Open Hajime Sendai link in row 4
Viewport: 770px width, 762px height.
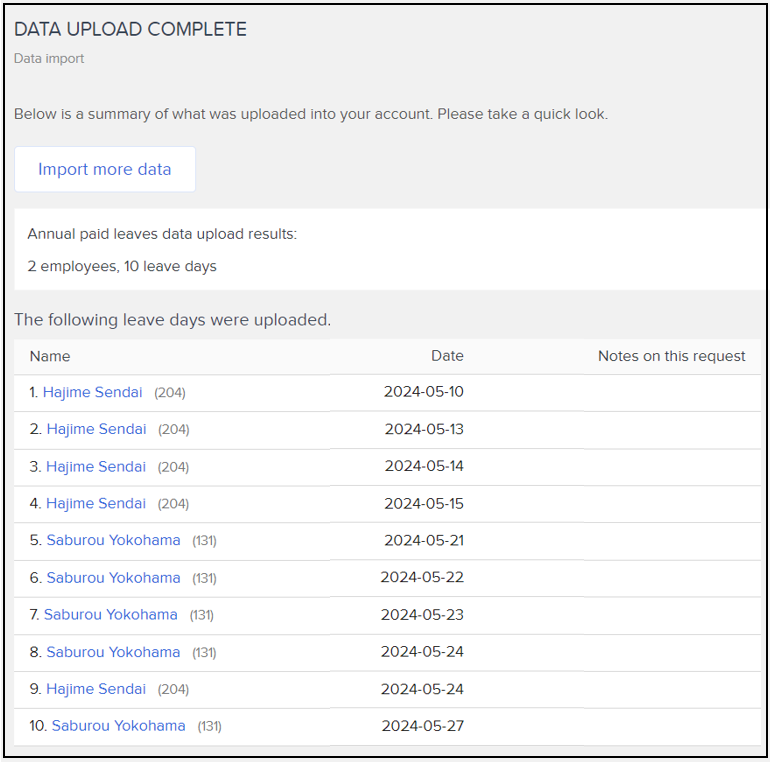click(96, 503)
